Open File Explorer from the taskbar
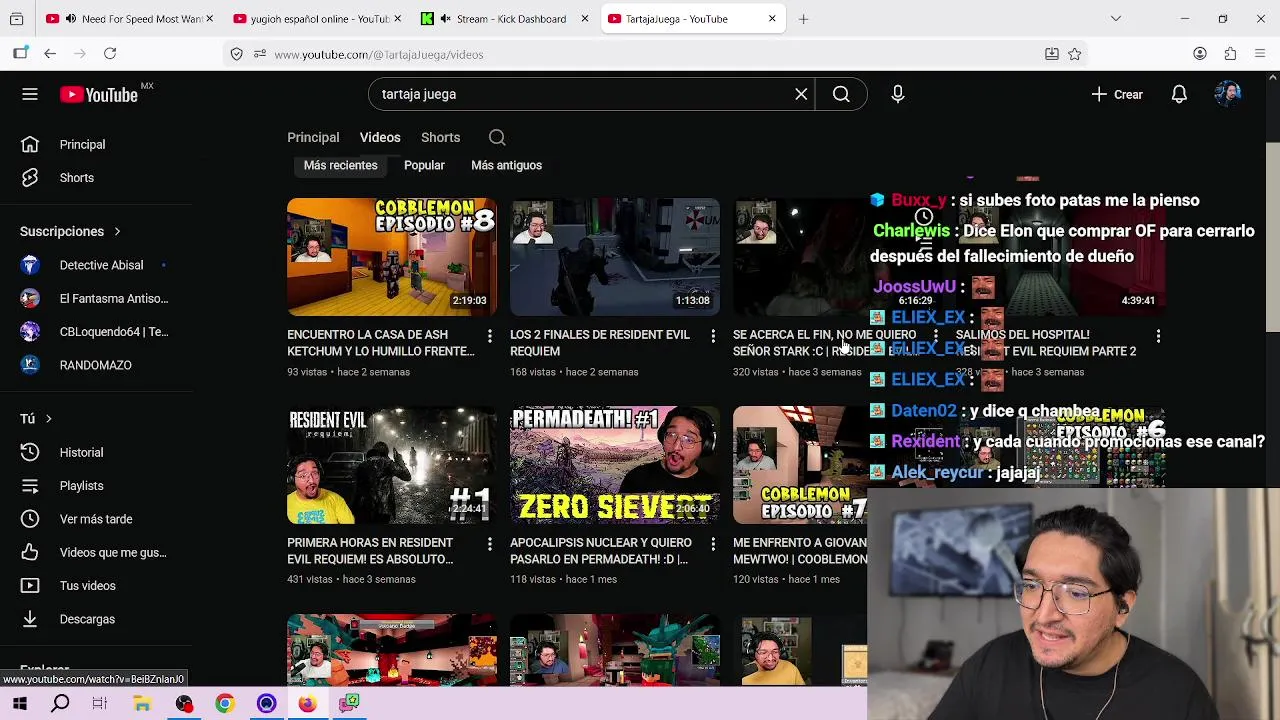The width and height of the screenshot is (1280, 720). [142, 704]
